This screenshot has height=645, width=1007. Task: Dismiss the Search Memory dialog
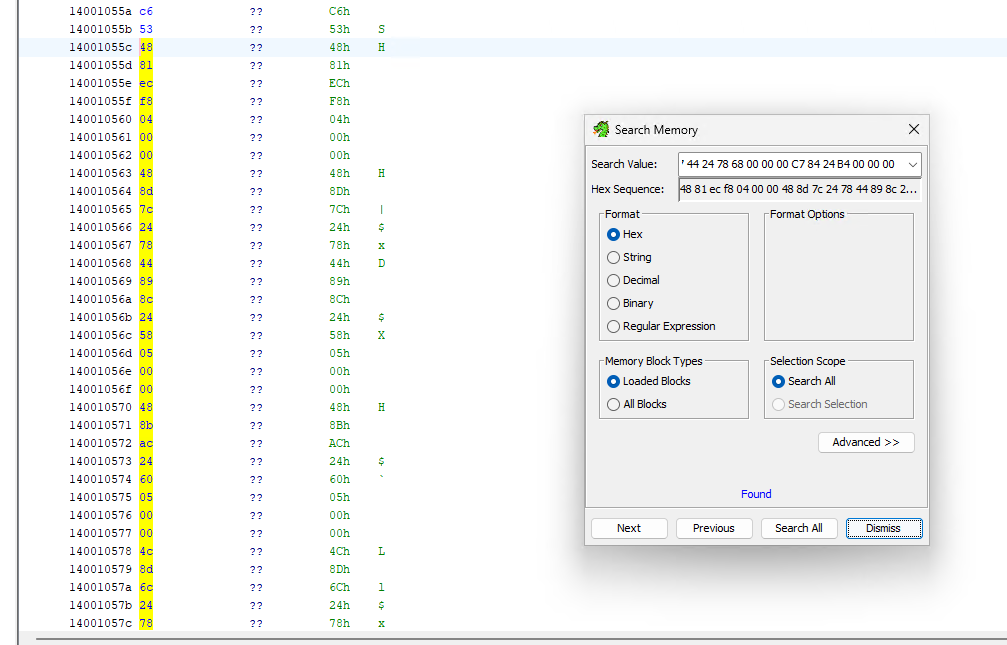883,528
